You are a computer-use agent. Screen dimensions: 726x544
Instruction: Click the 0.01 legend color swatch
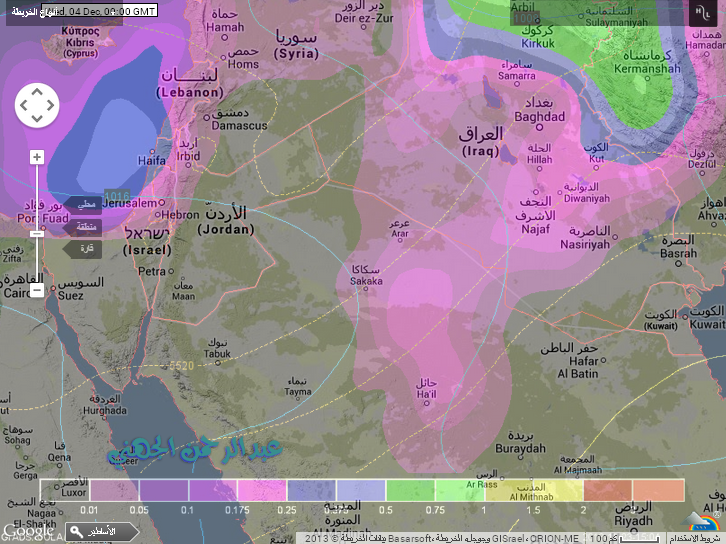[114, 490]
